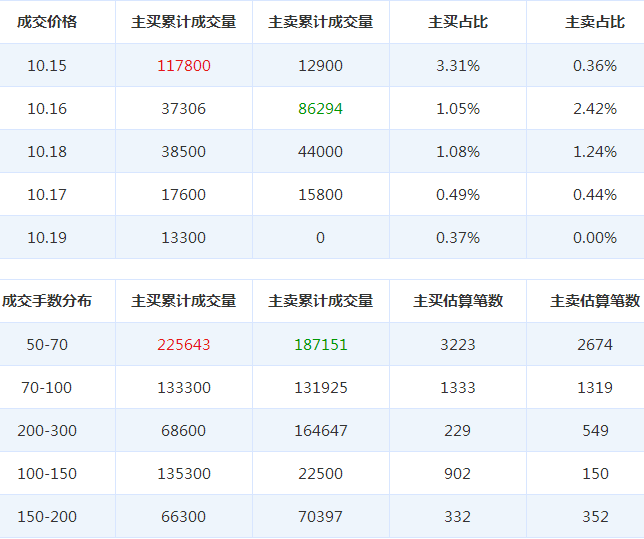Click the value 22500

coord(320,474)
